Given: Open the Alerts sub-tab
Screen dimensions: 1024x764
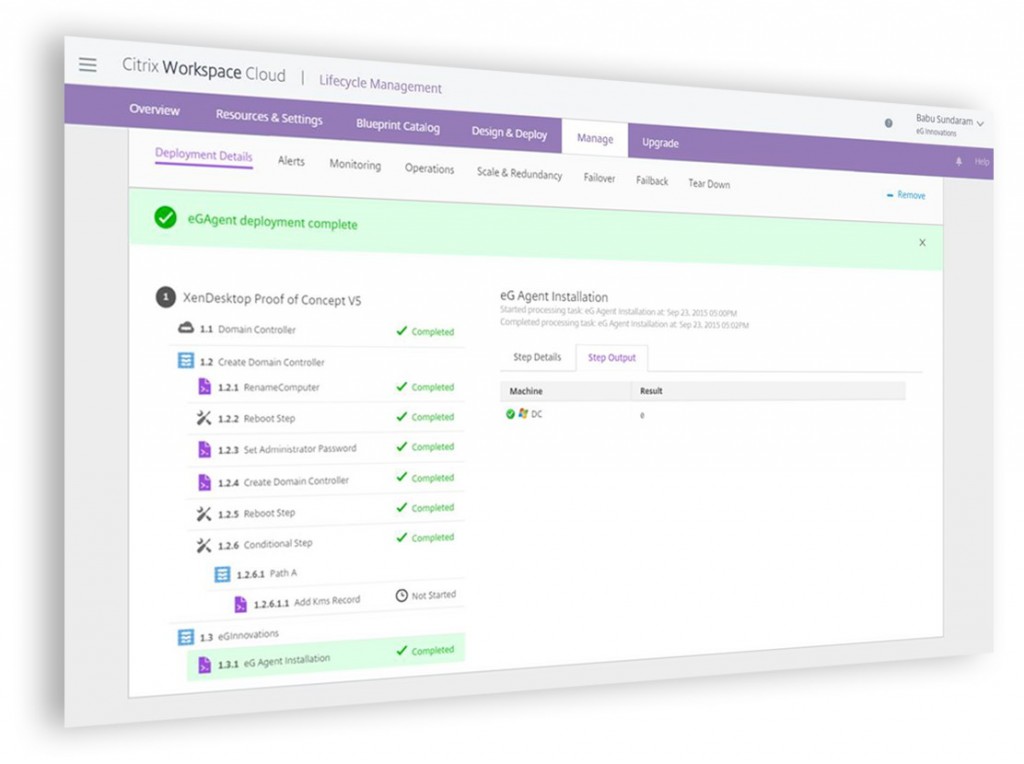Looking at the screenshot, I should [x=291, y=161].
